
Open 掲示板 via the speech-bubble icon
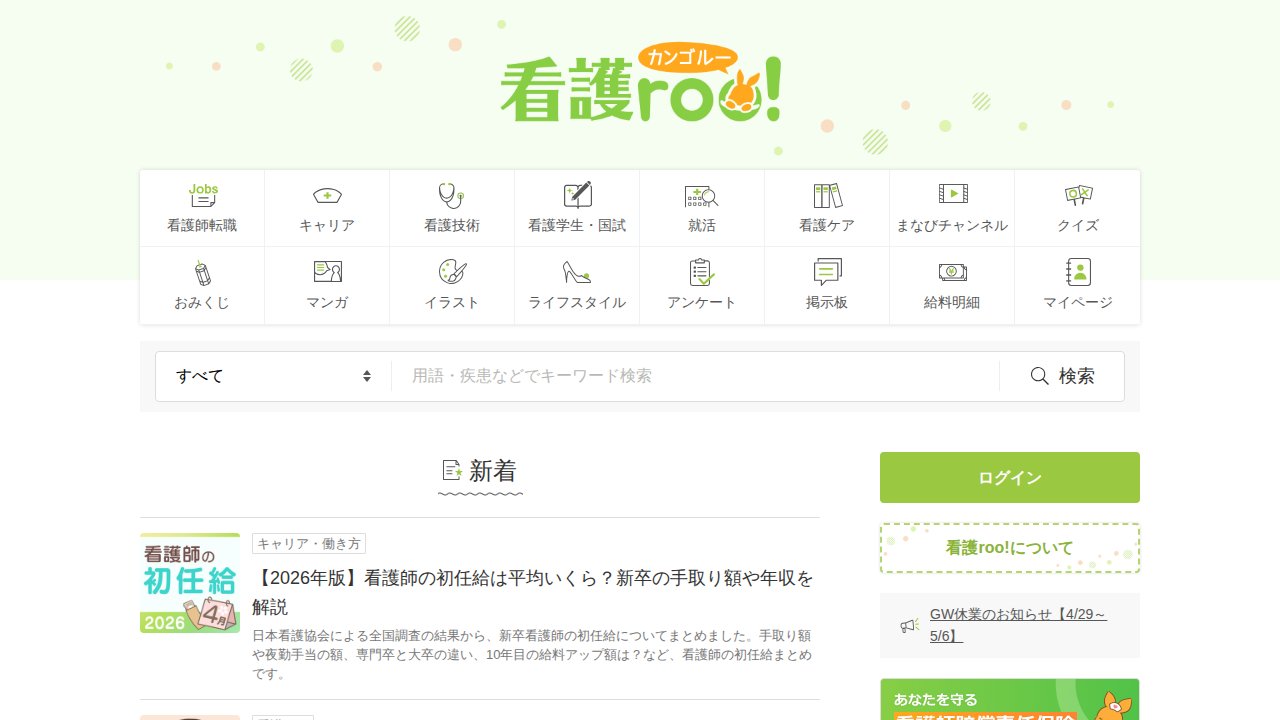pyautogui.click(x=826, y=284)
